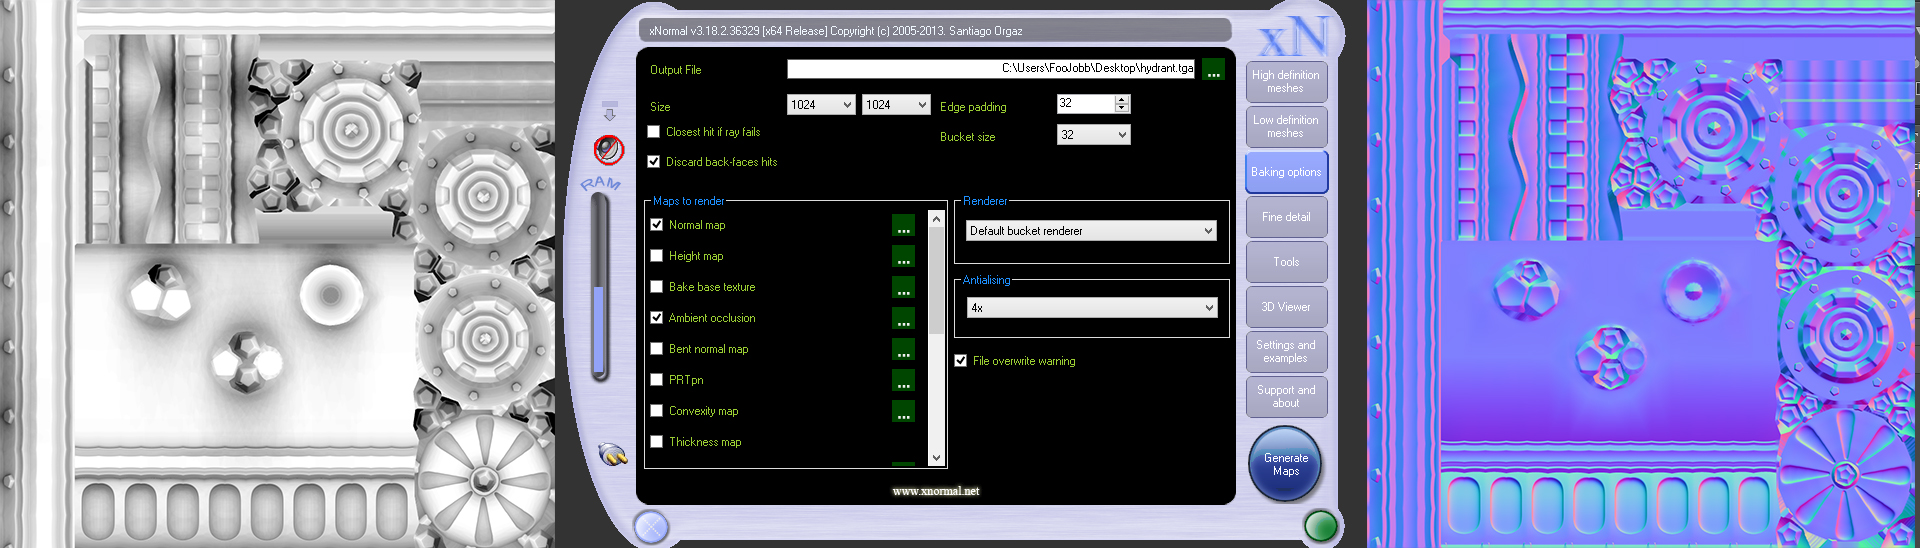The height and width of the screenshot is (548, 1920).
Task: Open the Bucket size dropdown
Action: pyautogui.click(x=1093, y=135)
